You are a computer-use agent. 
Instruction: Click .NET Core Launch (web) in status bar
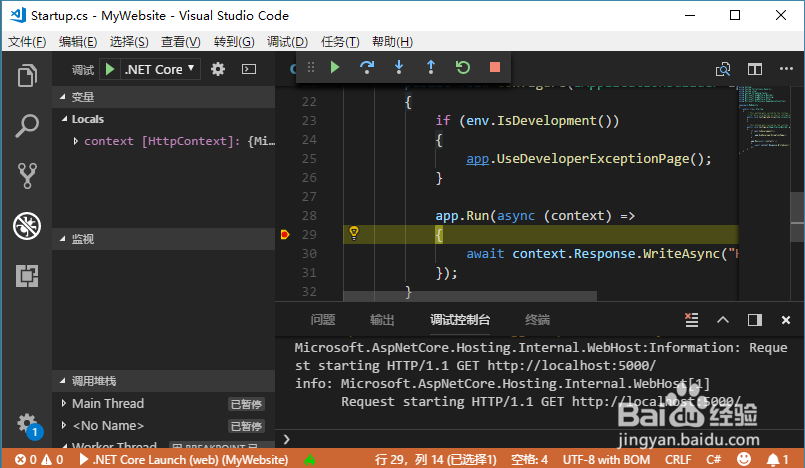coord(184,459)
